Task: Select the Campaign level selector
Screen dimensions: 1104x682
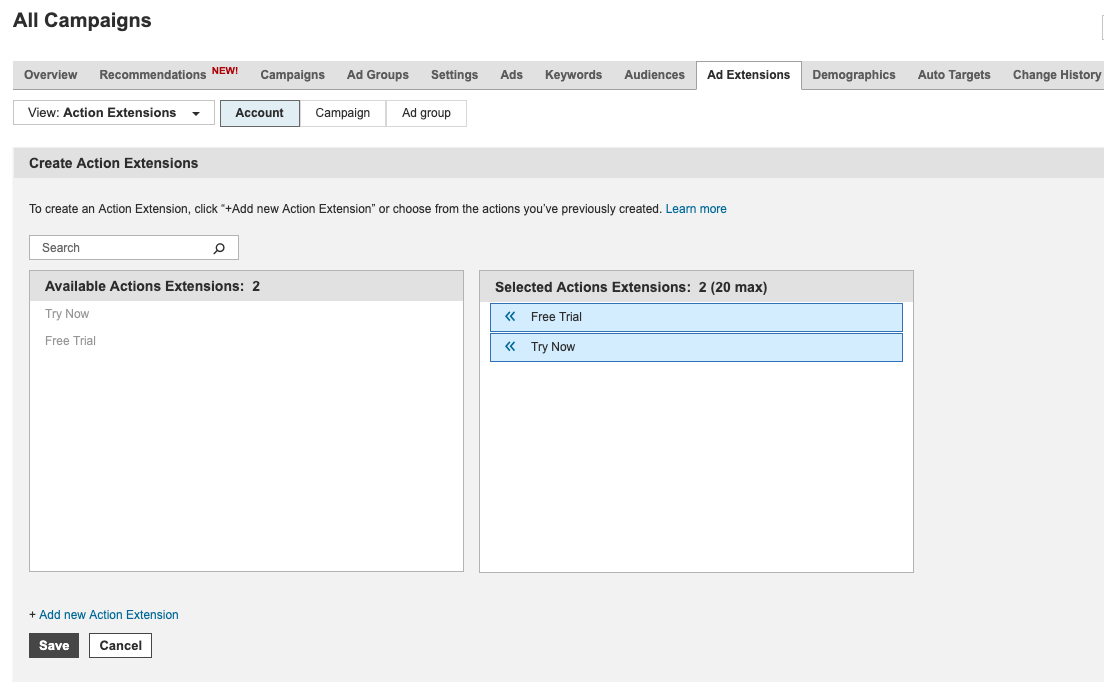Action: click(x=343, y=113)
